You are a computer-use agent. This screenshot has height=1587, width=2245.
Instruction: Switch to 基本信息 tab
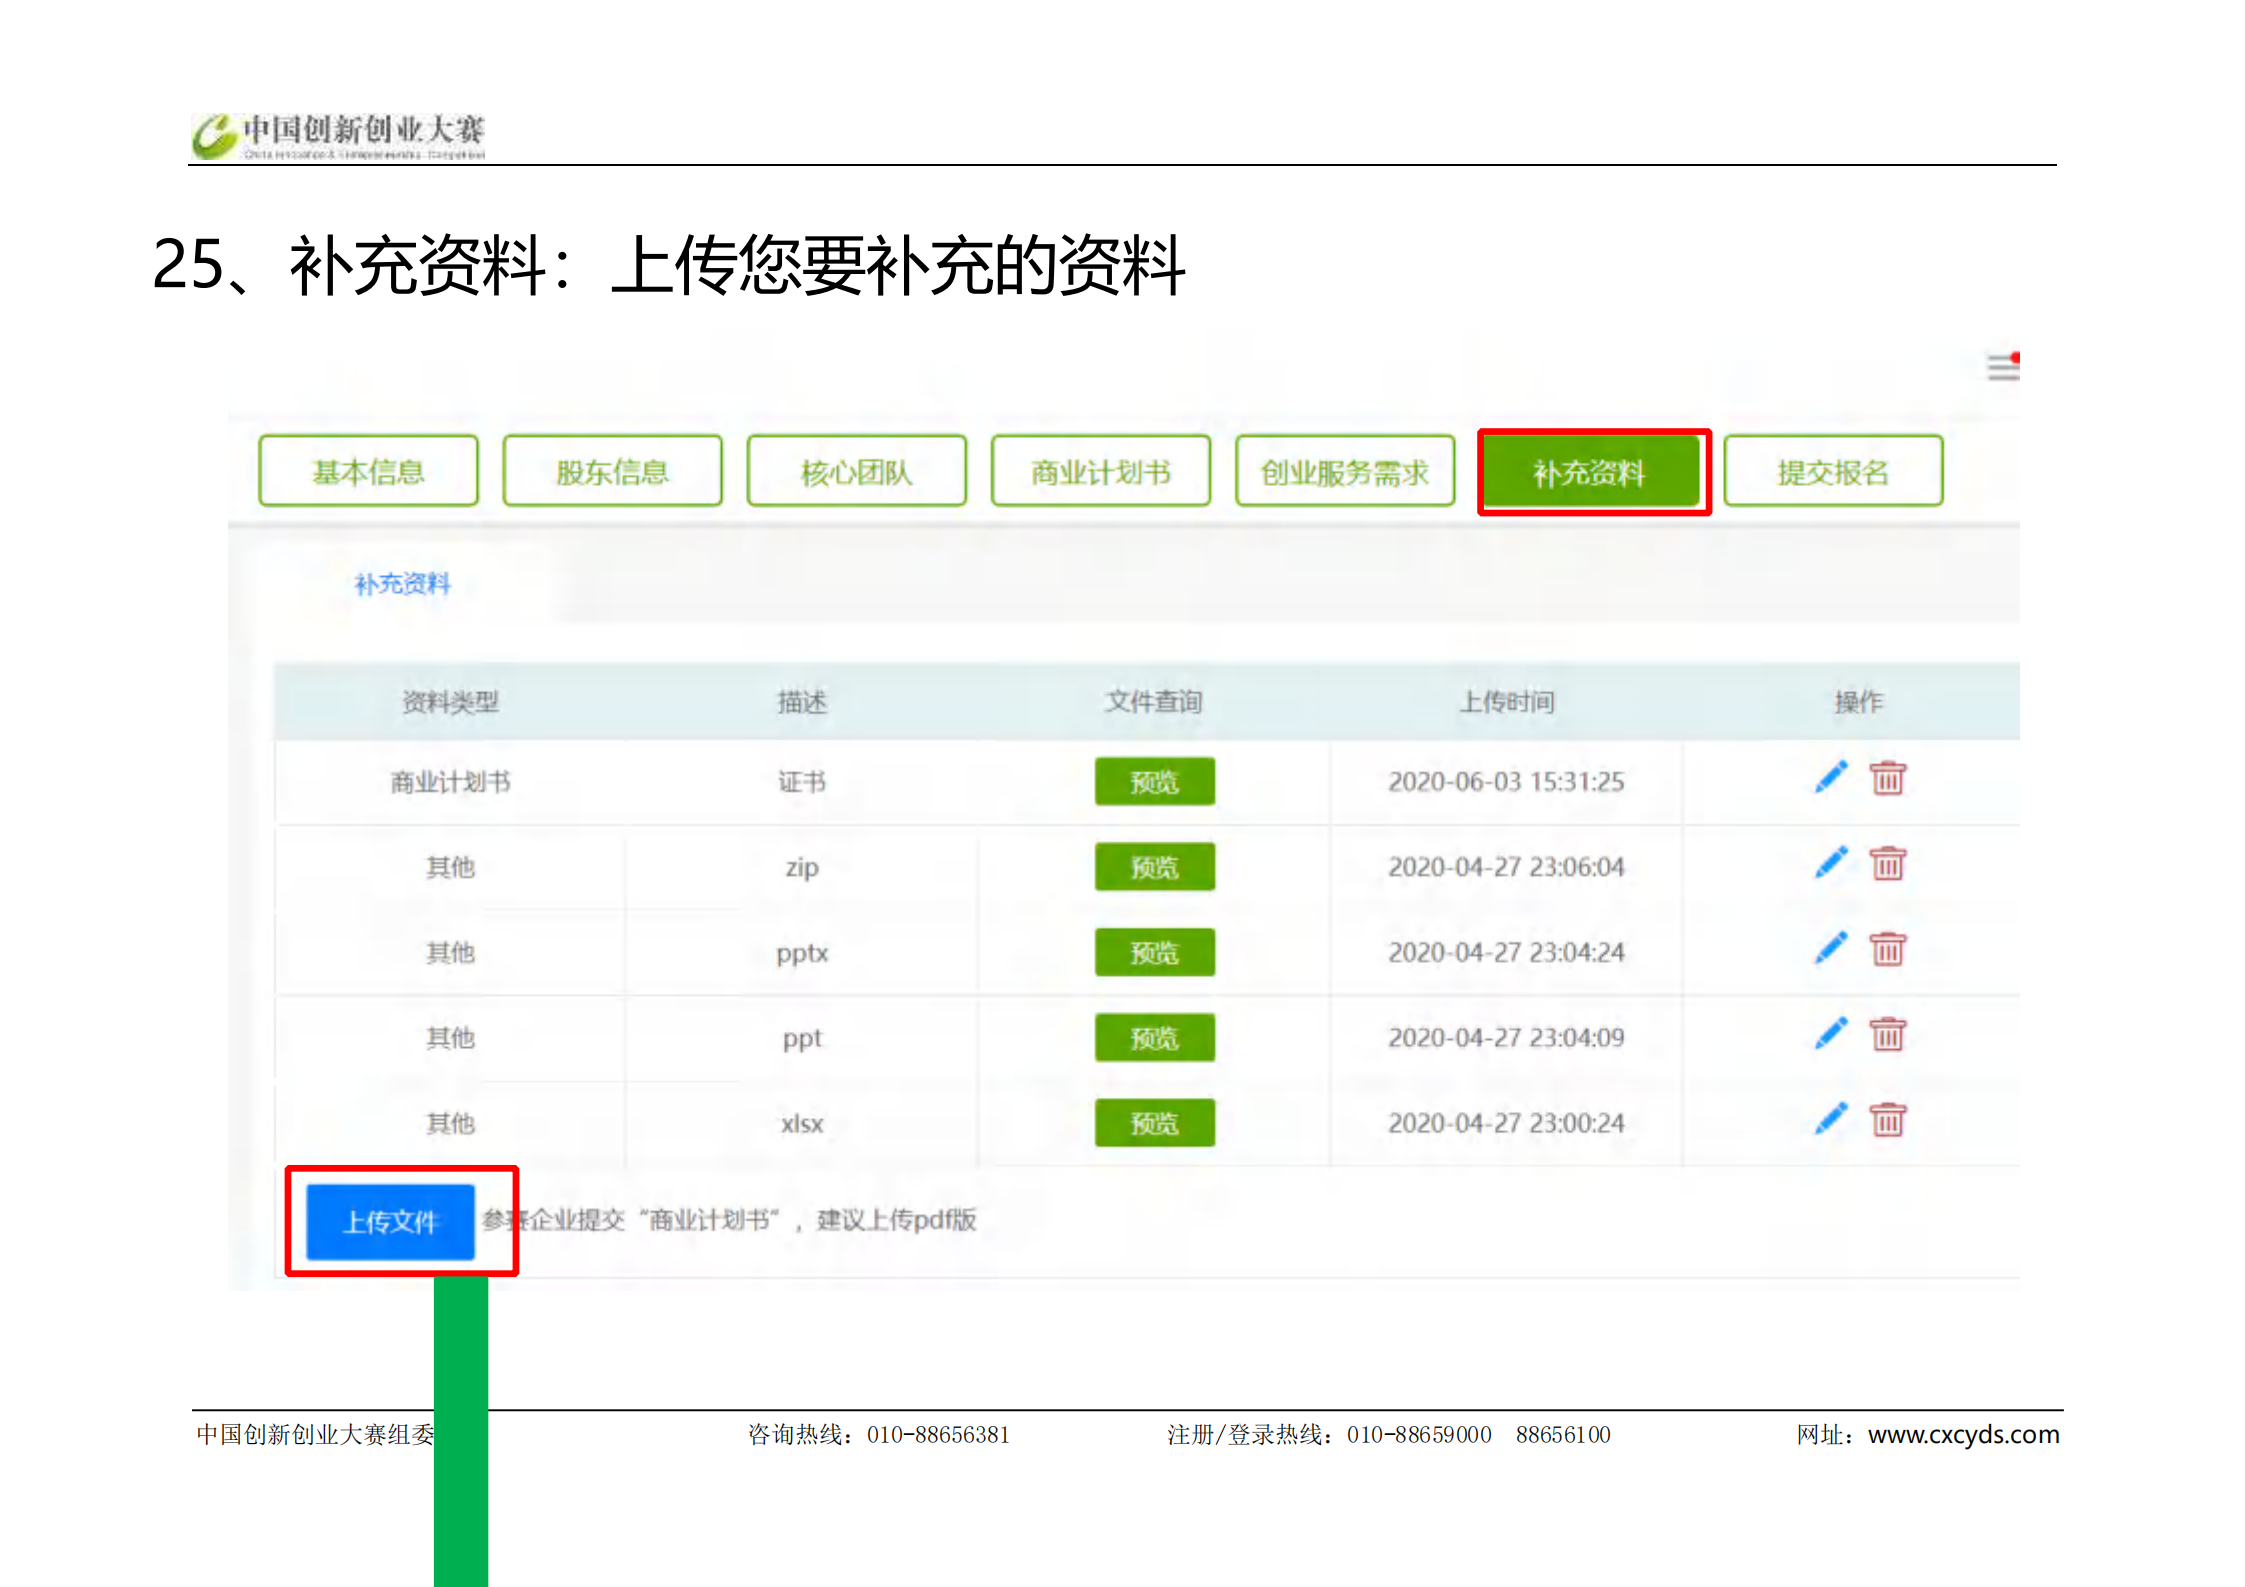click(x=368, y=471)
